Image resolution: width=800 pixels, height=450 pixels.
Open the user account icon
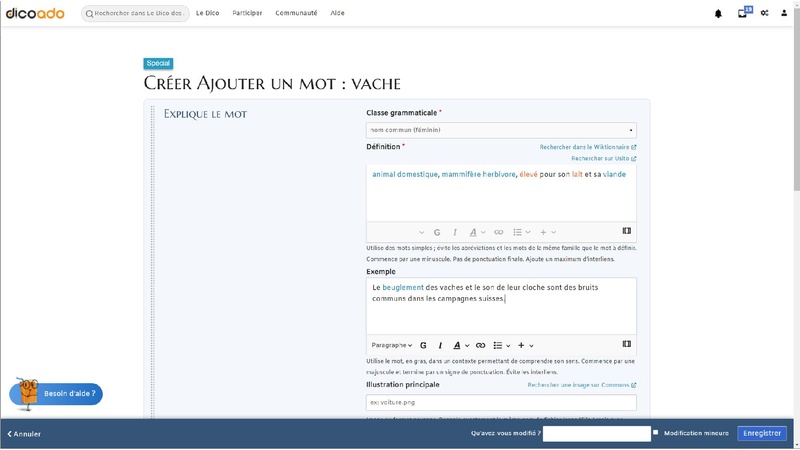784,13
